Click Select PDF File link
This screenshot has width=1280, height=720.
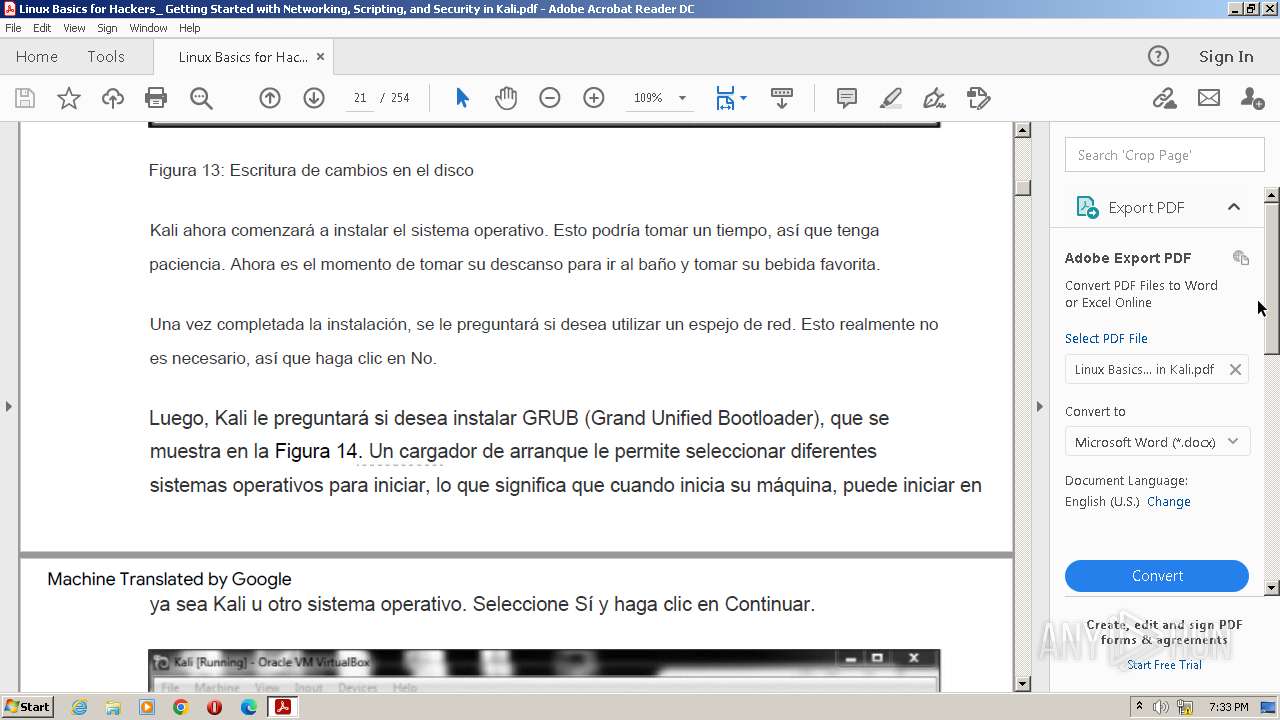tap(1106, 339)
